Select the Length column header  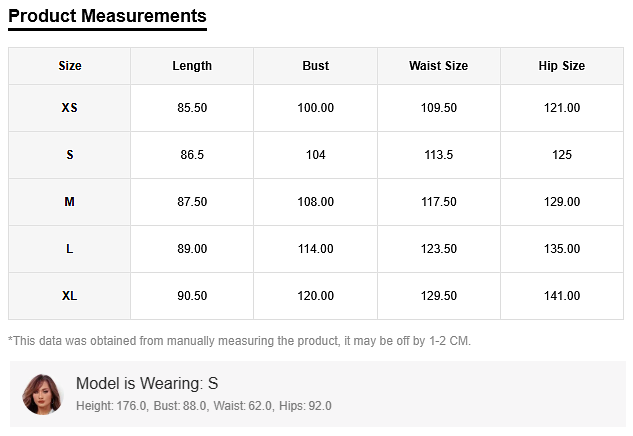[192, 66]
